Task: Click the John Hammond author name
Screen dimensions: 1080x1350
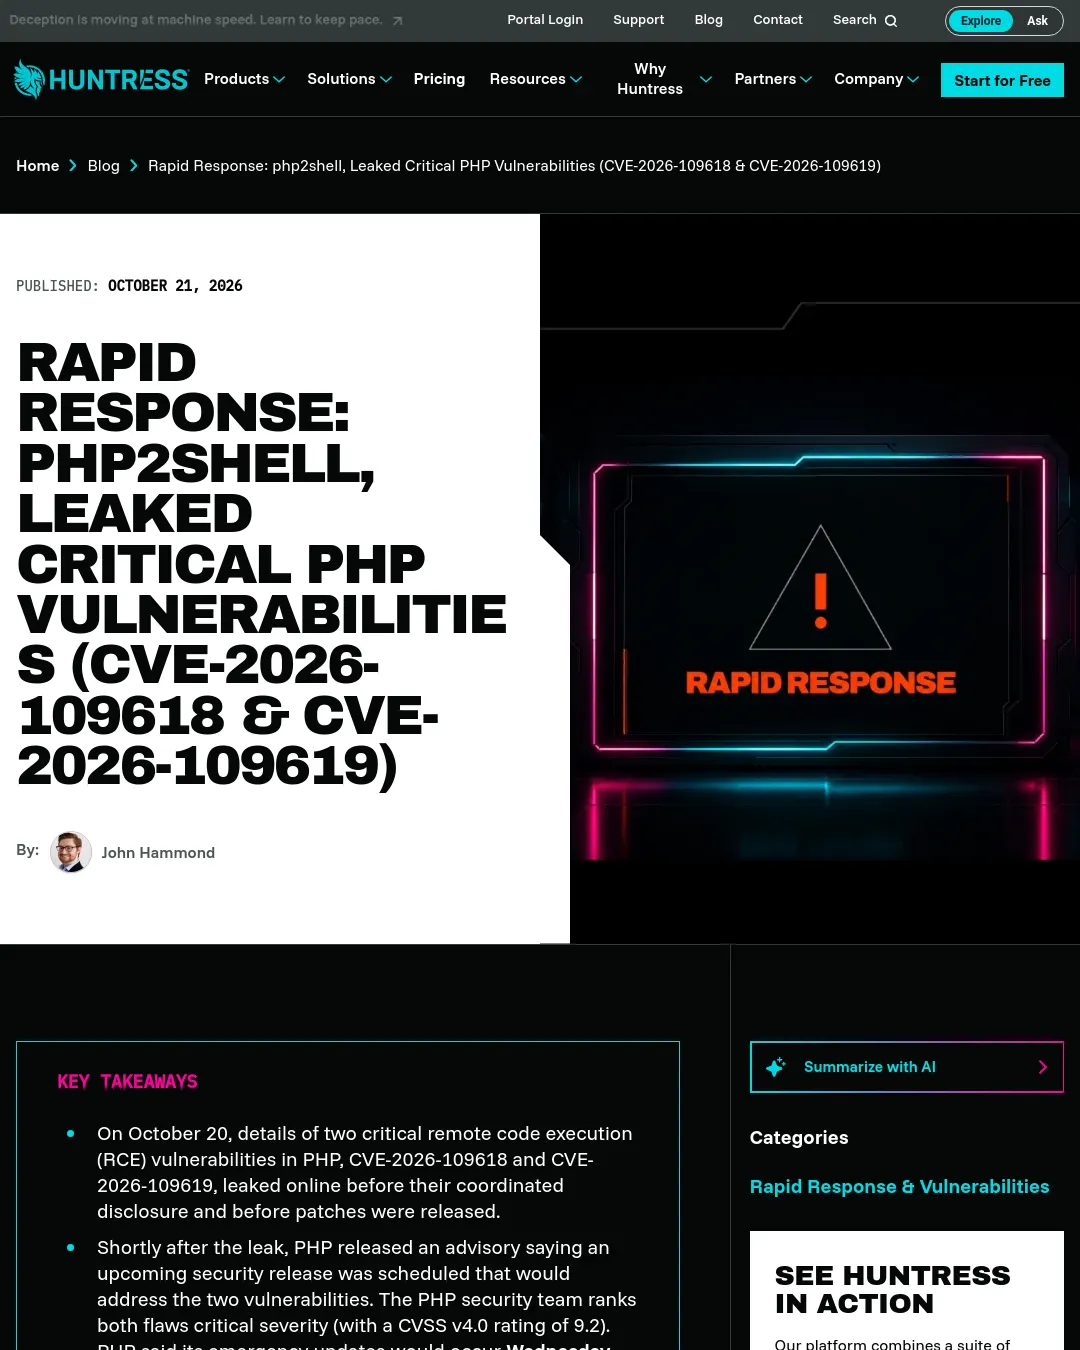Action: (158, 853)
